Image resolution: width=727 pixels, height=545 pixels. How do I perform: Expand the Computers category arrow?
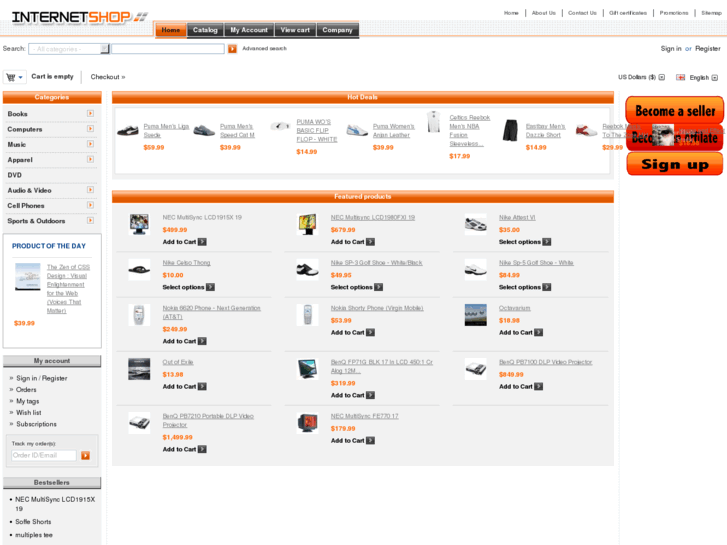90,128
